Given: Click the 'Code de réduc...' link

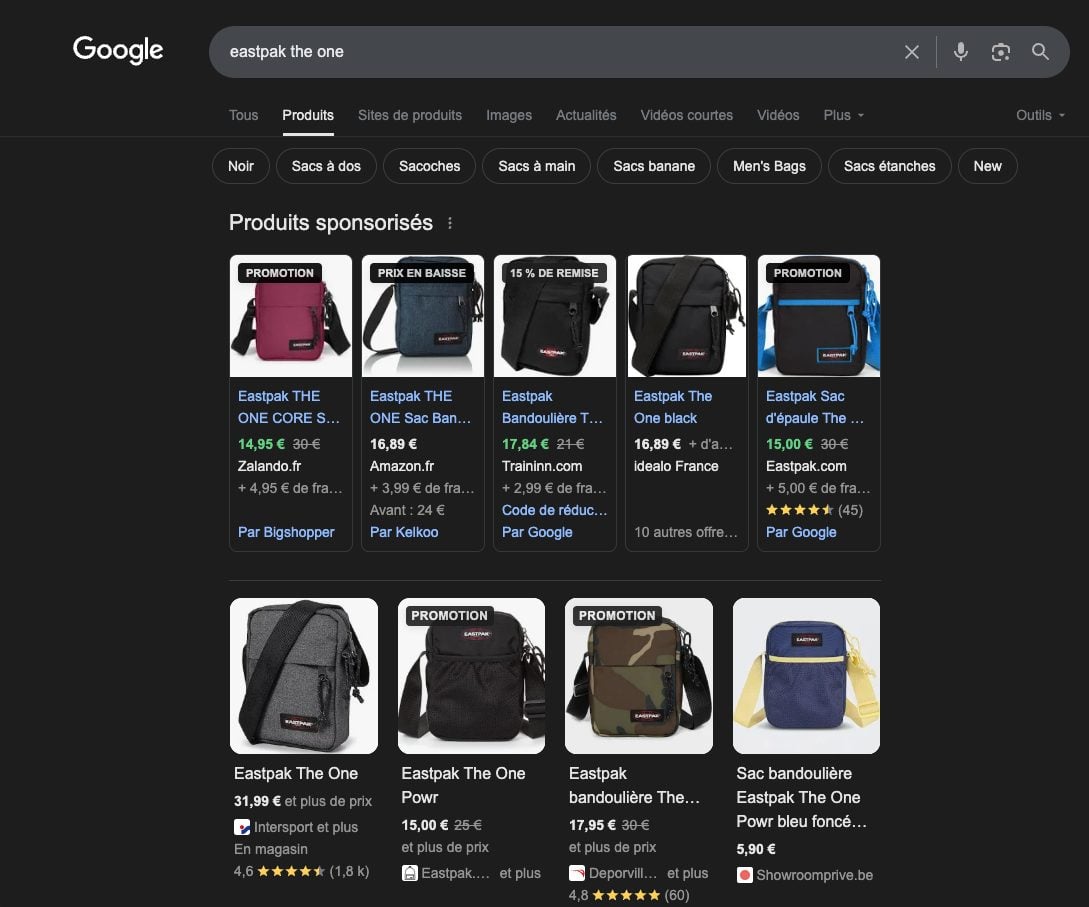Looking at the screenshot, I should (554, 510).
